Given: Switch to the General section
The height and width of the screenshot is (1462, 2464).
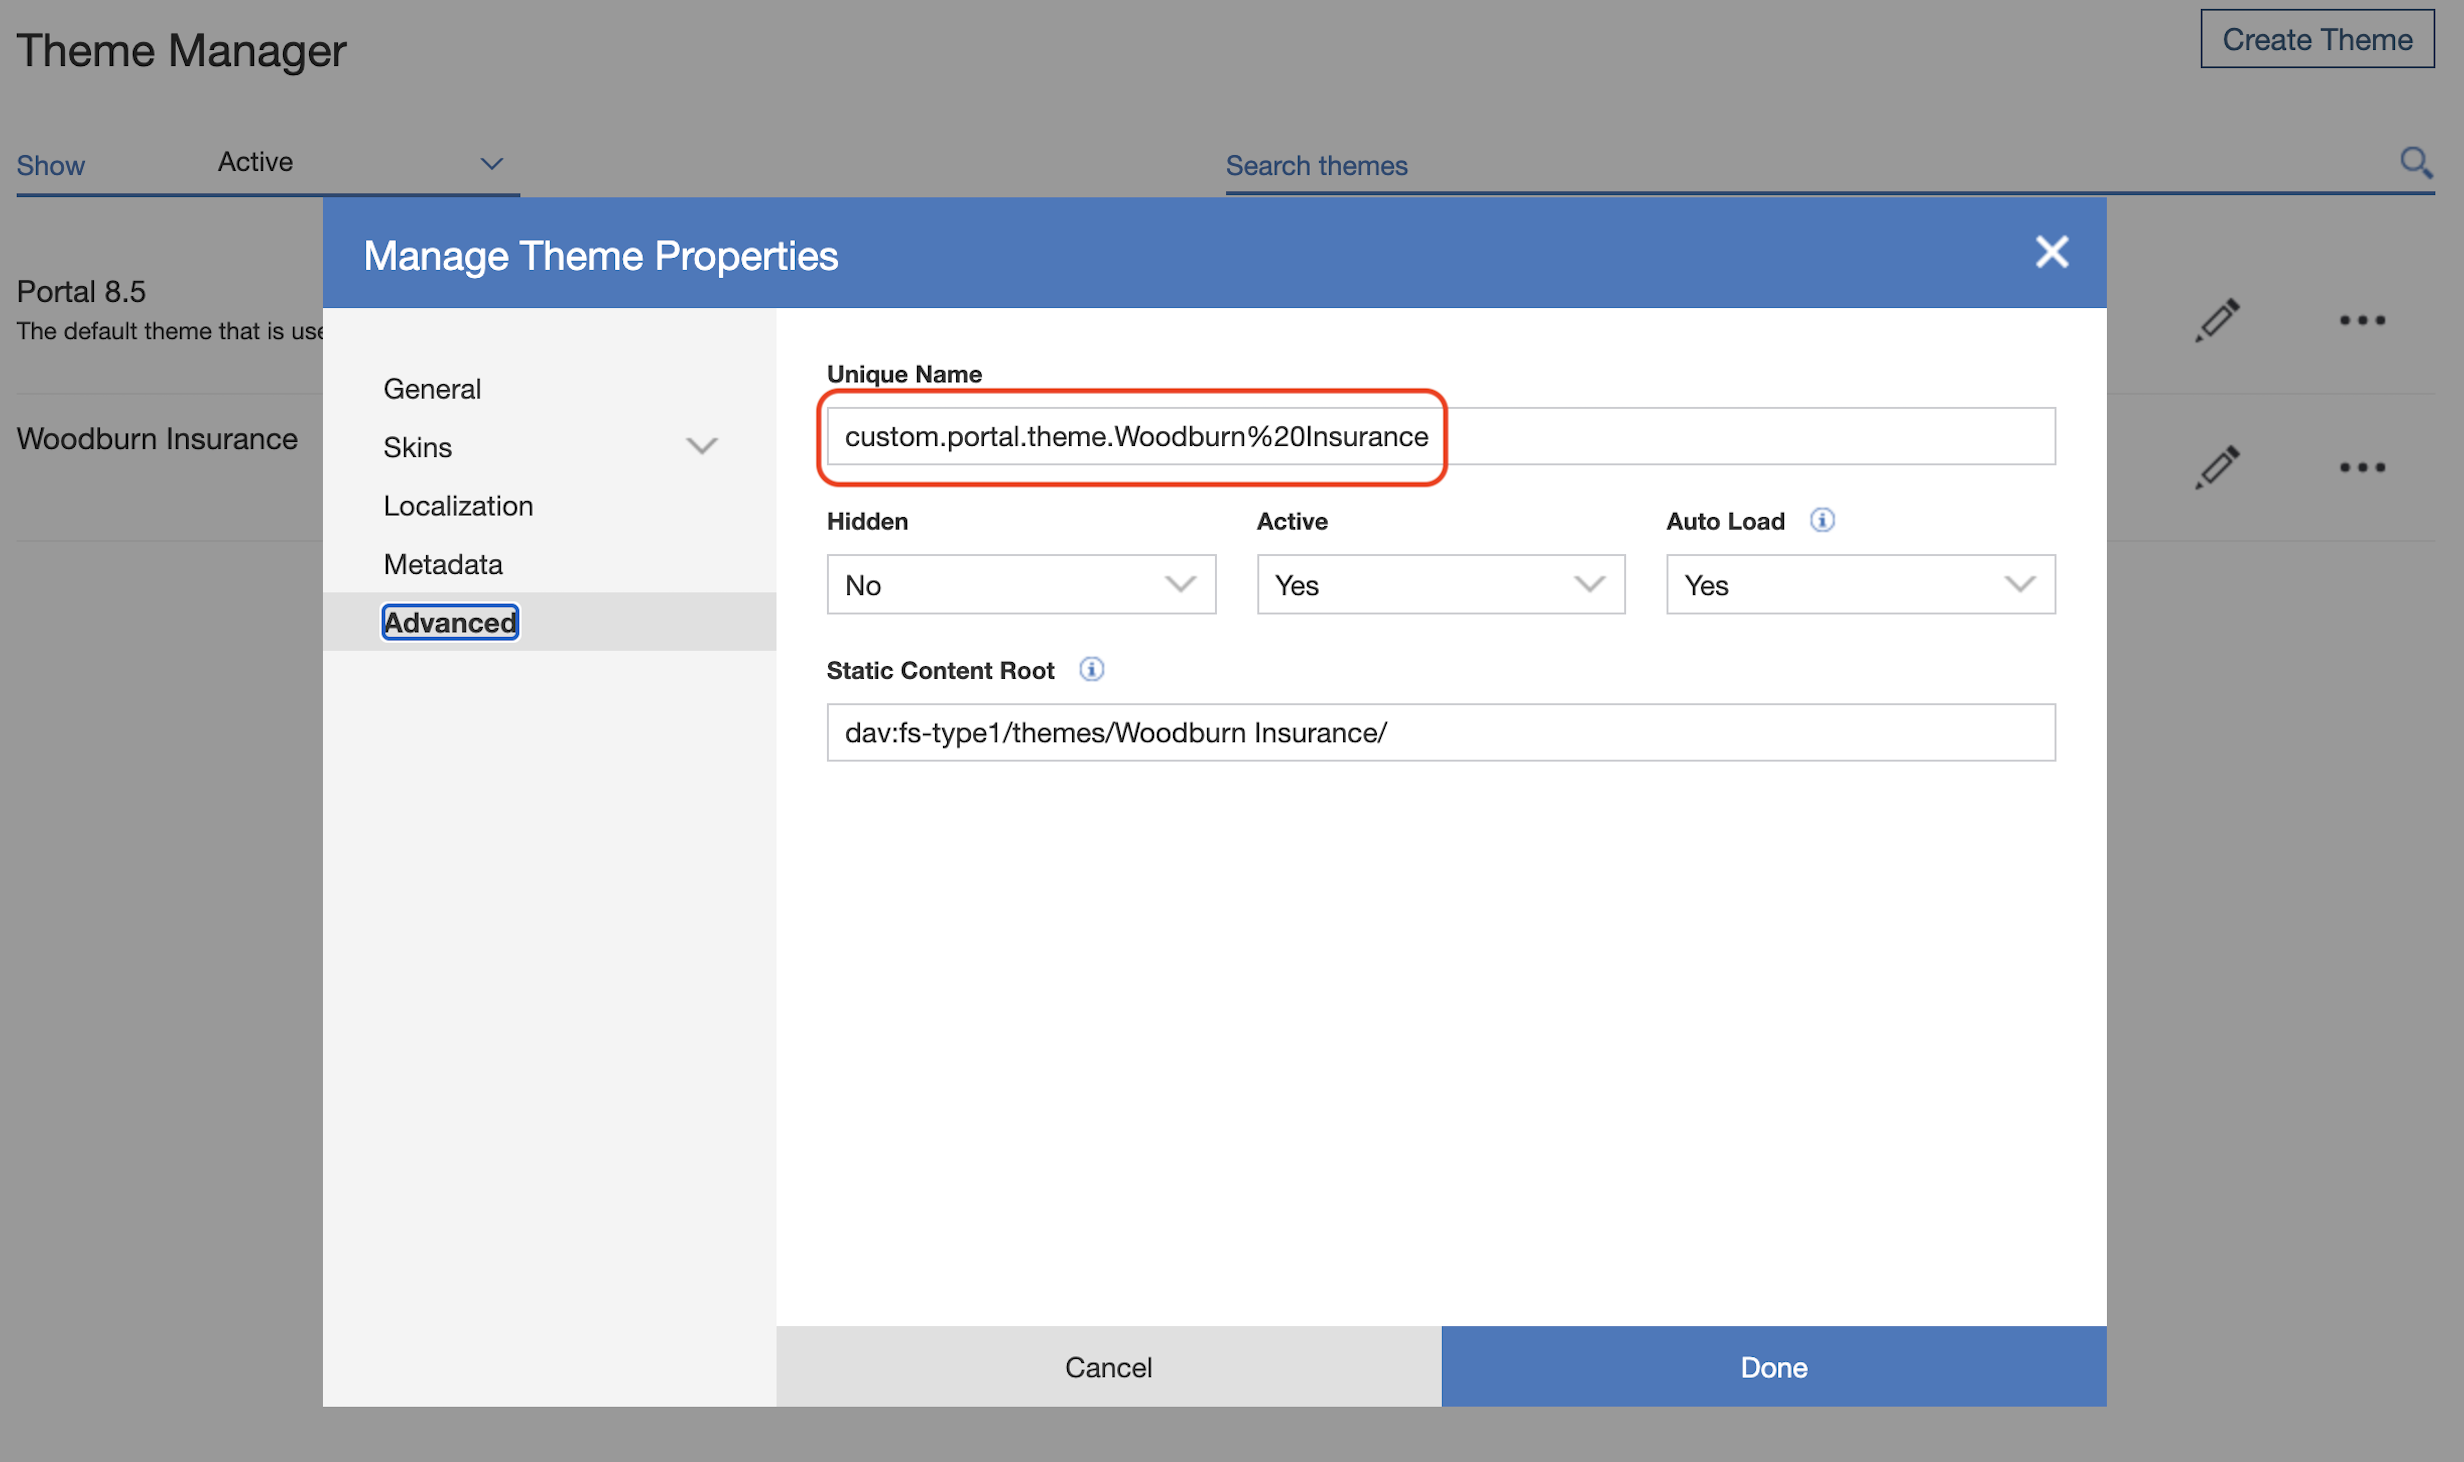Looking at the screenshot, I should tap(432, 388).
